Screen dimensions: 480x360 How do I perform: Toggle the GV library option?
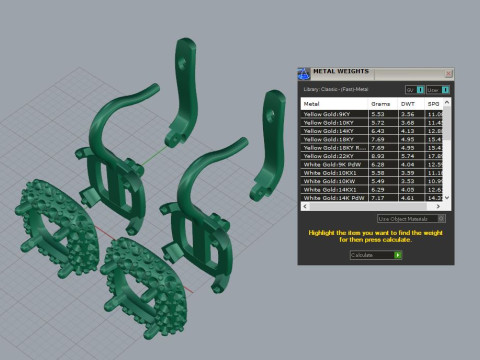[x=415, y=90]
